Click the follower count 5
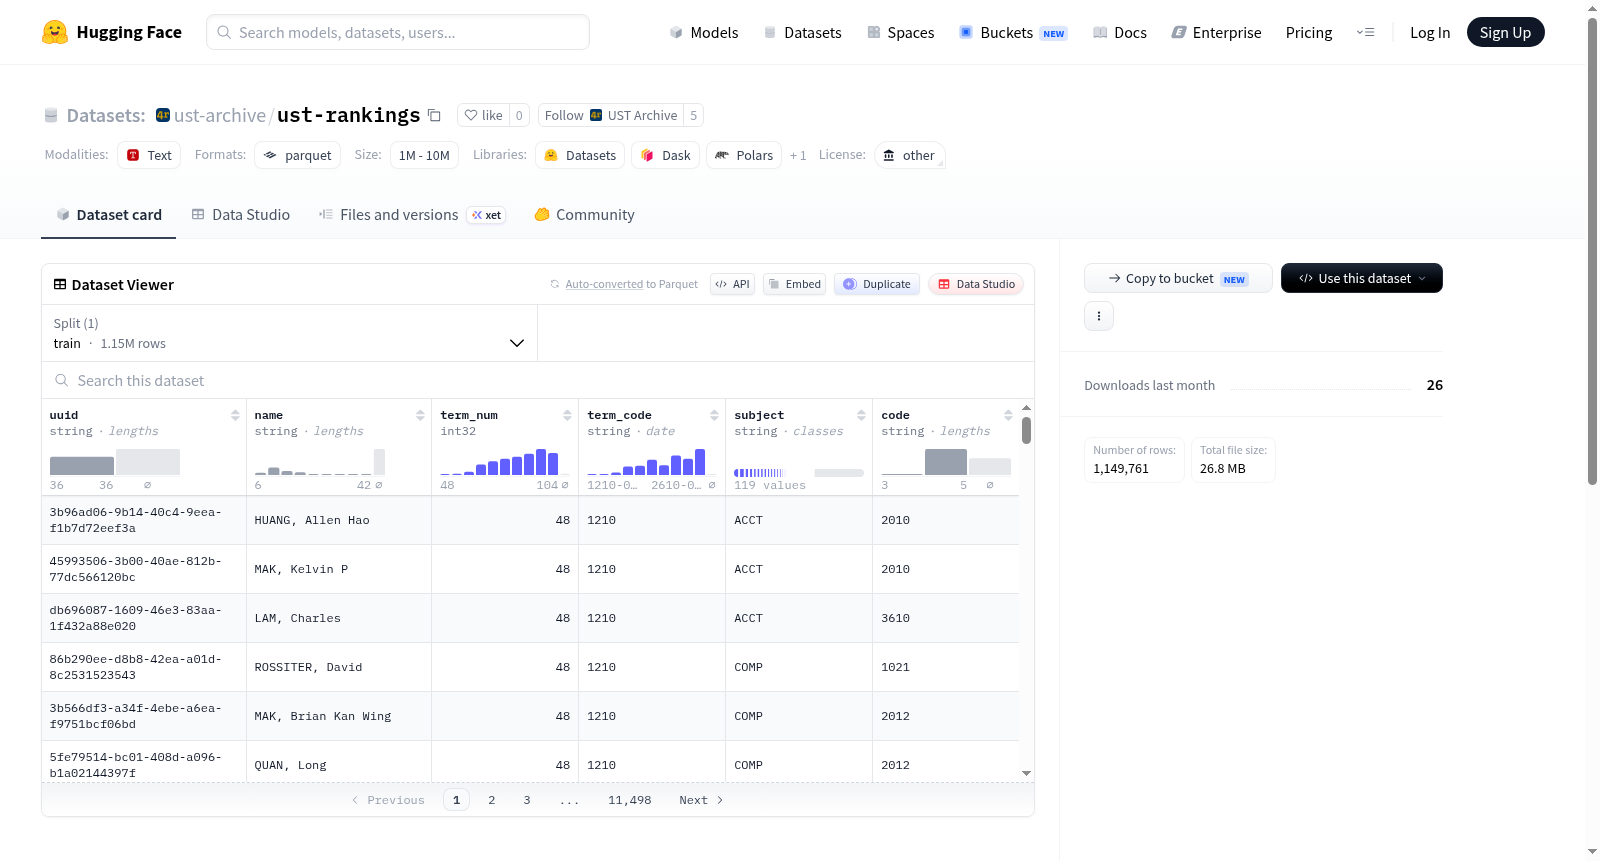This screenshot has height=861, width=1600. (693, 115)
